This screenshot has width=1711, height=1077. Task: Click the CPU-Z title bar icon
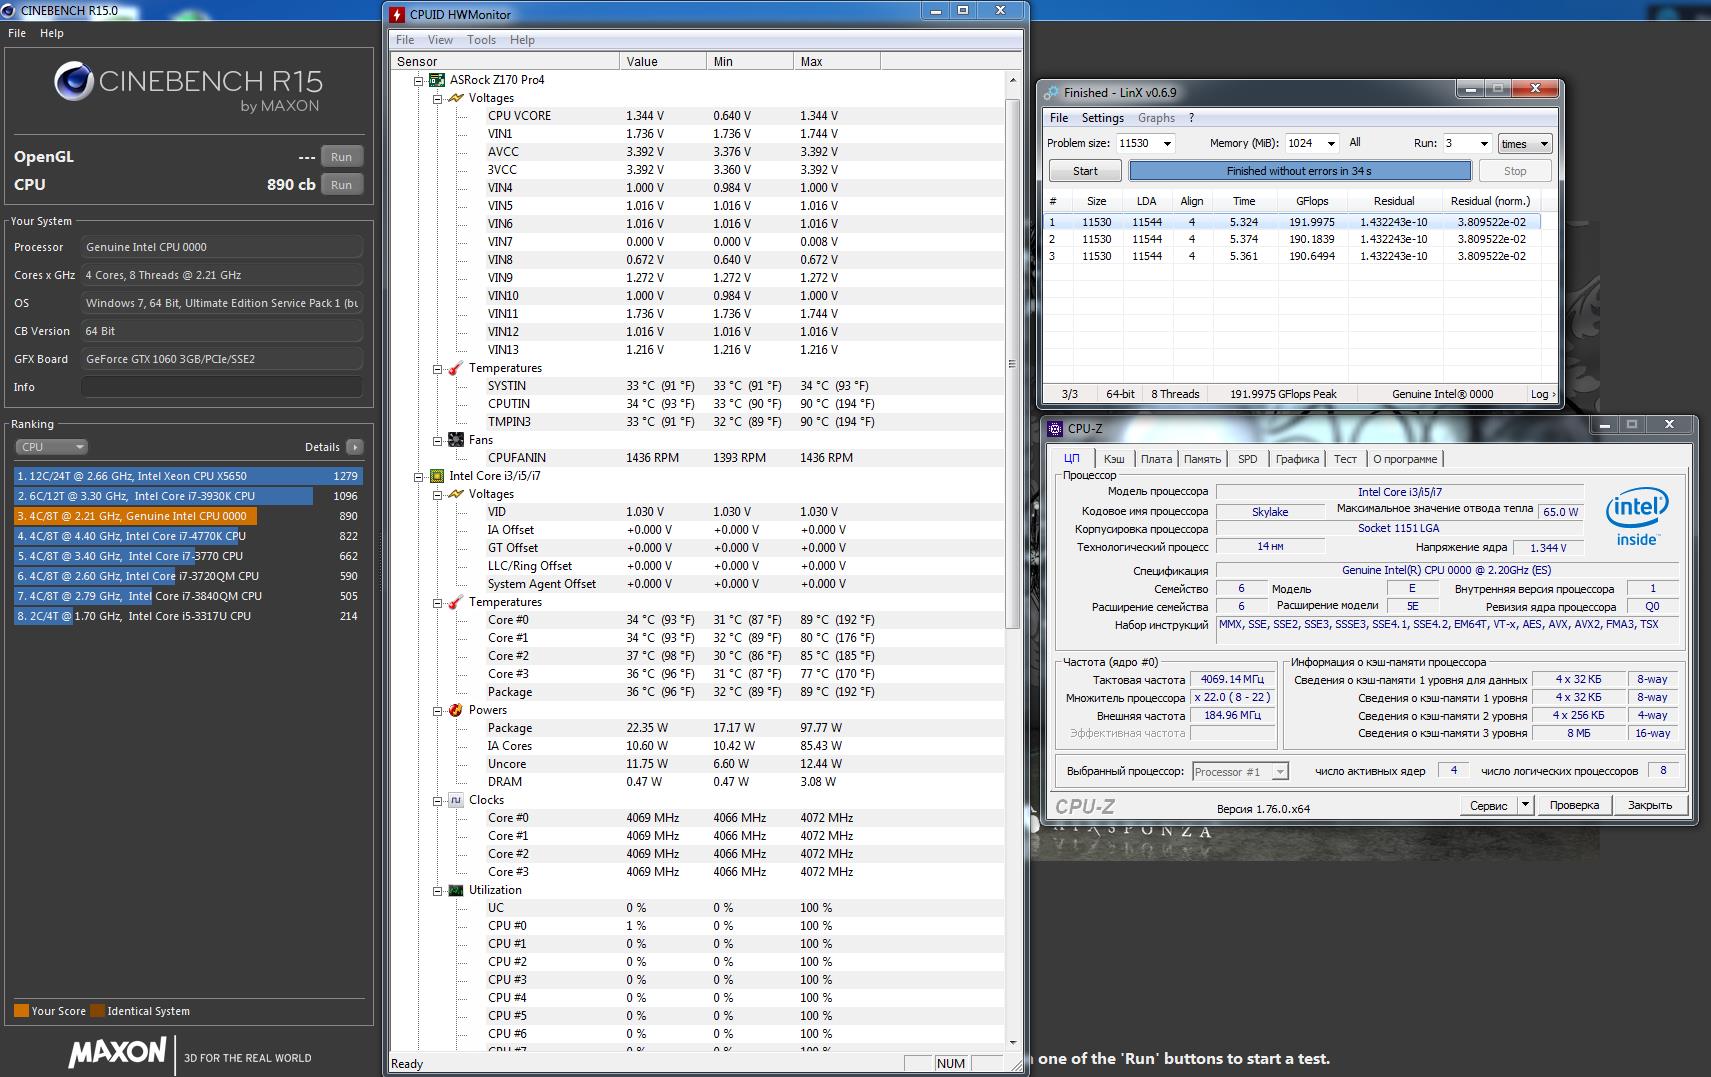[1055, 428]
